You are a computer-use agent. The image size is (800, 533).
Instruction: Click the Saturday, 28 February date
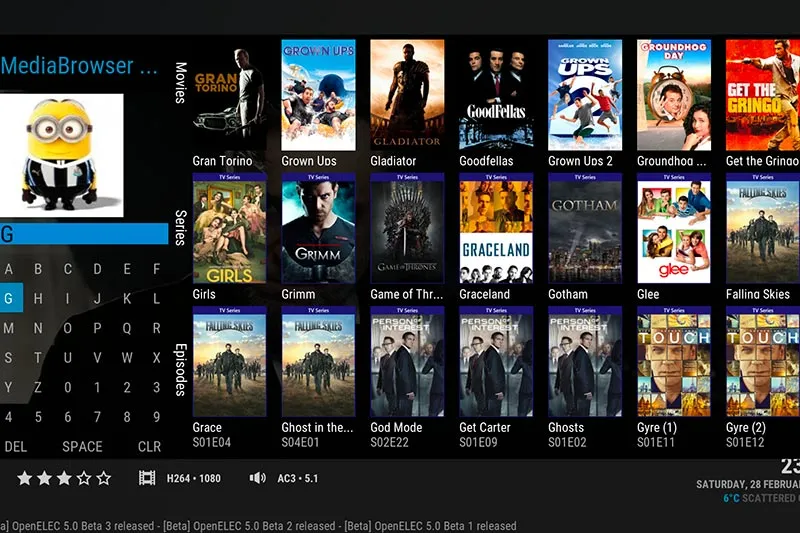pyautogui.click(x=748, y=484)
